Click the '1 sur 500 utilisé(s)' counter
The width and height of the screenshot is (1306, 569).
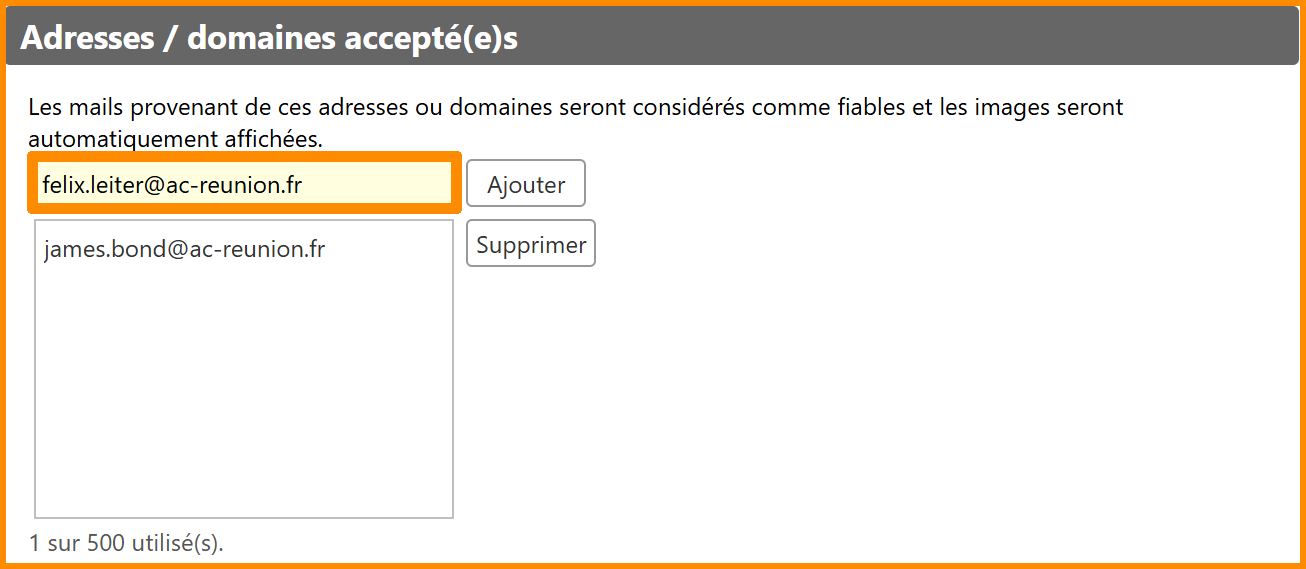pos(126,544)
